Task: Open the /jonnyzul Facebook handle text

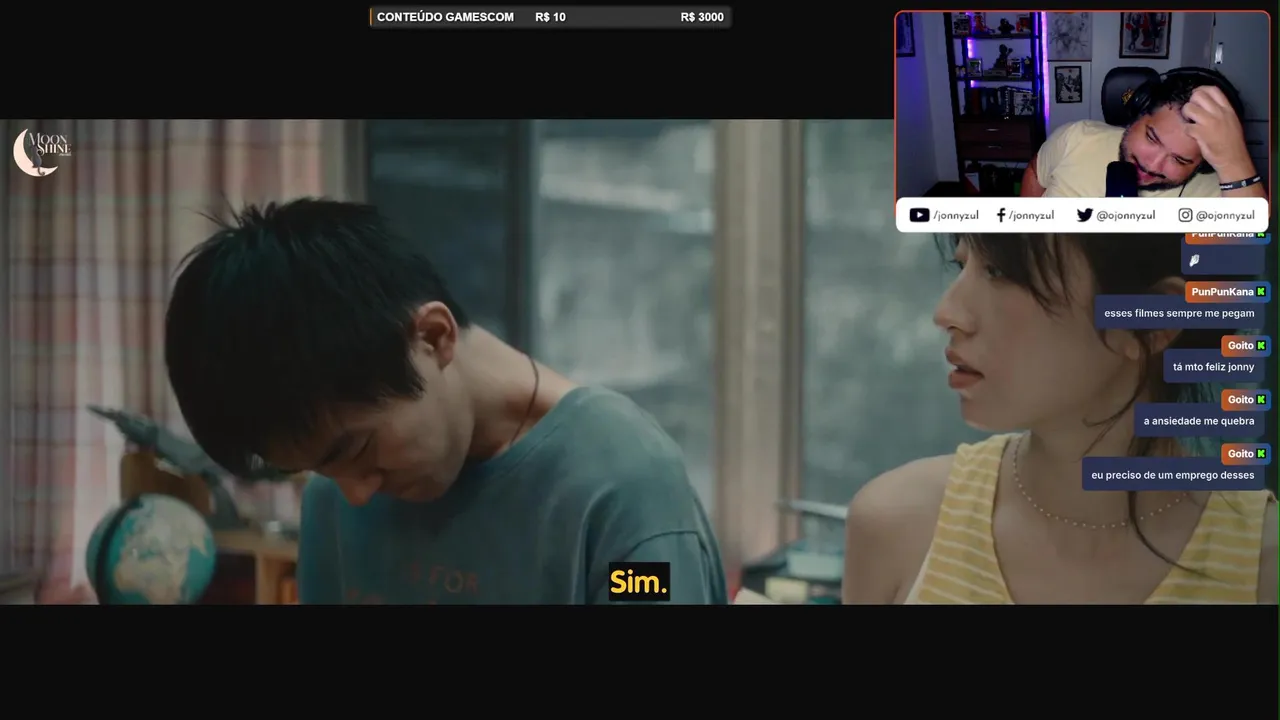Action: point(1031,215)
